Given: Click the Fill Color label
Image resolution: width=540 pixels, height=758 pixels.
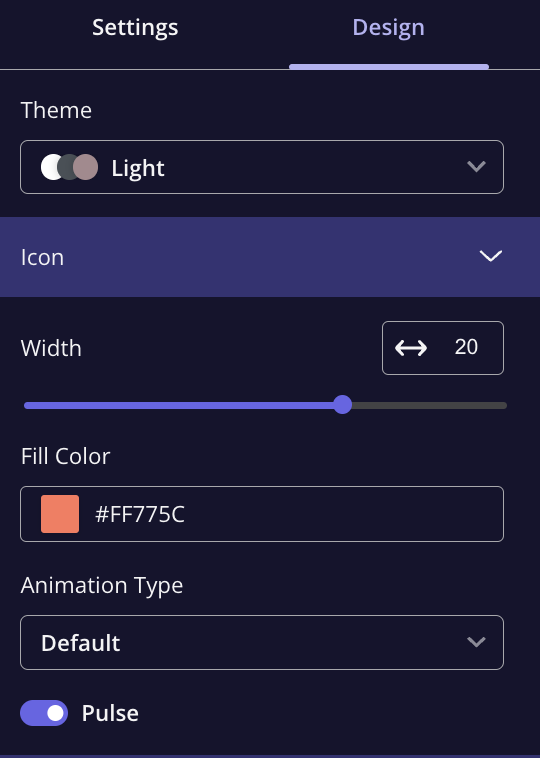Looking at the screenshot, I should (x=65, y=456).
